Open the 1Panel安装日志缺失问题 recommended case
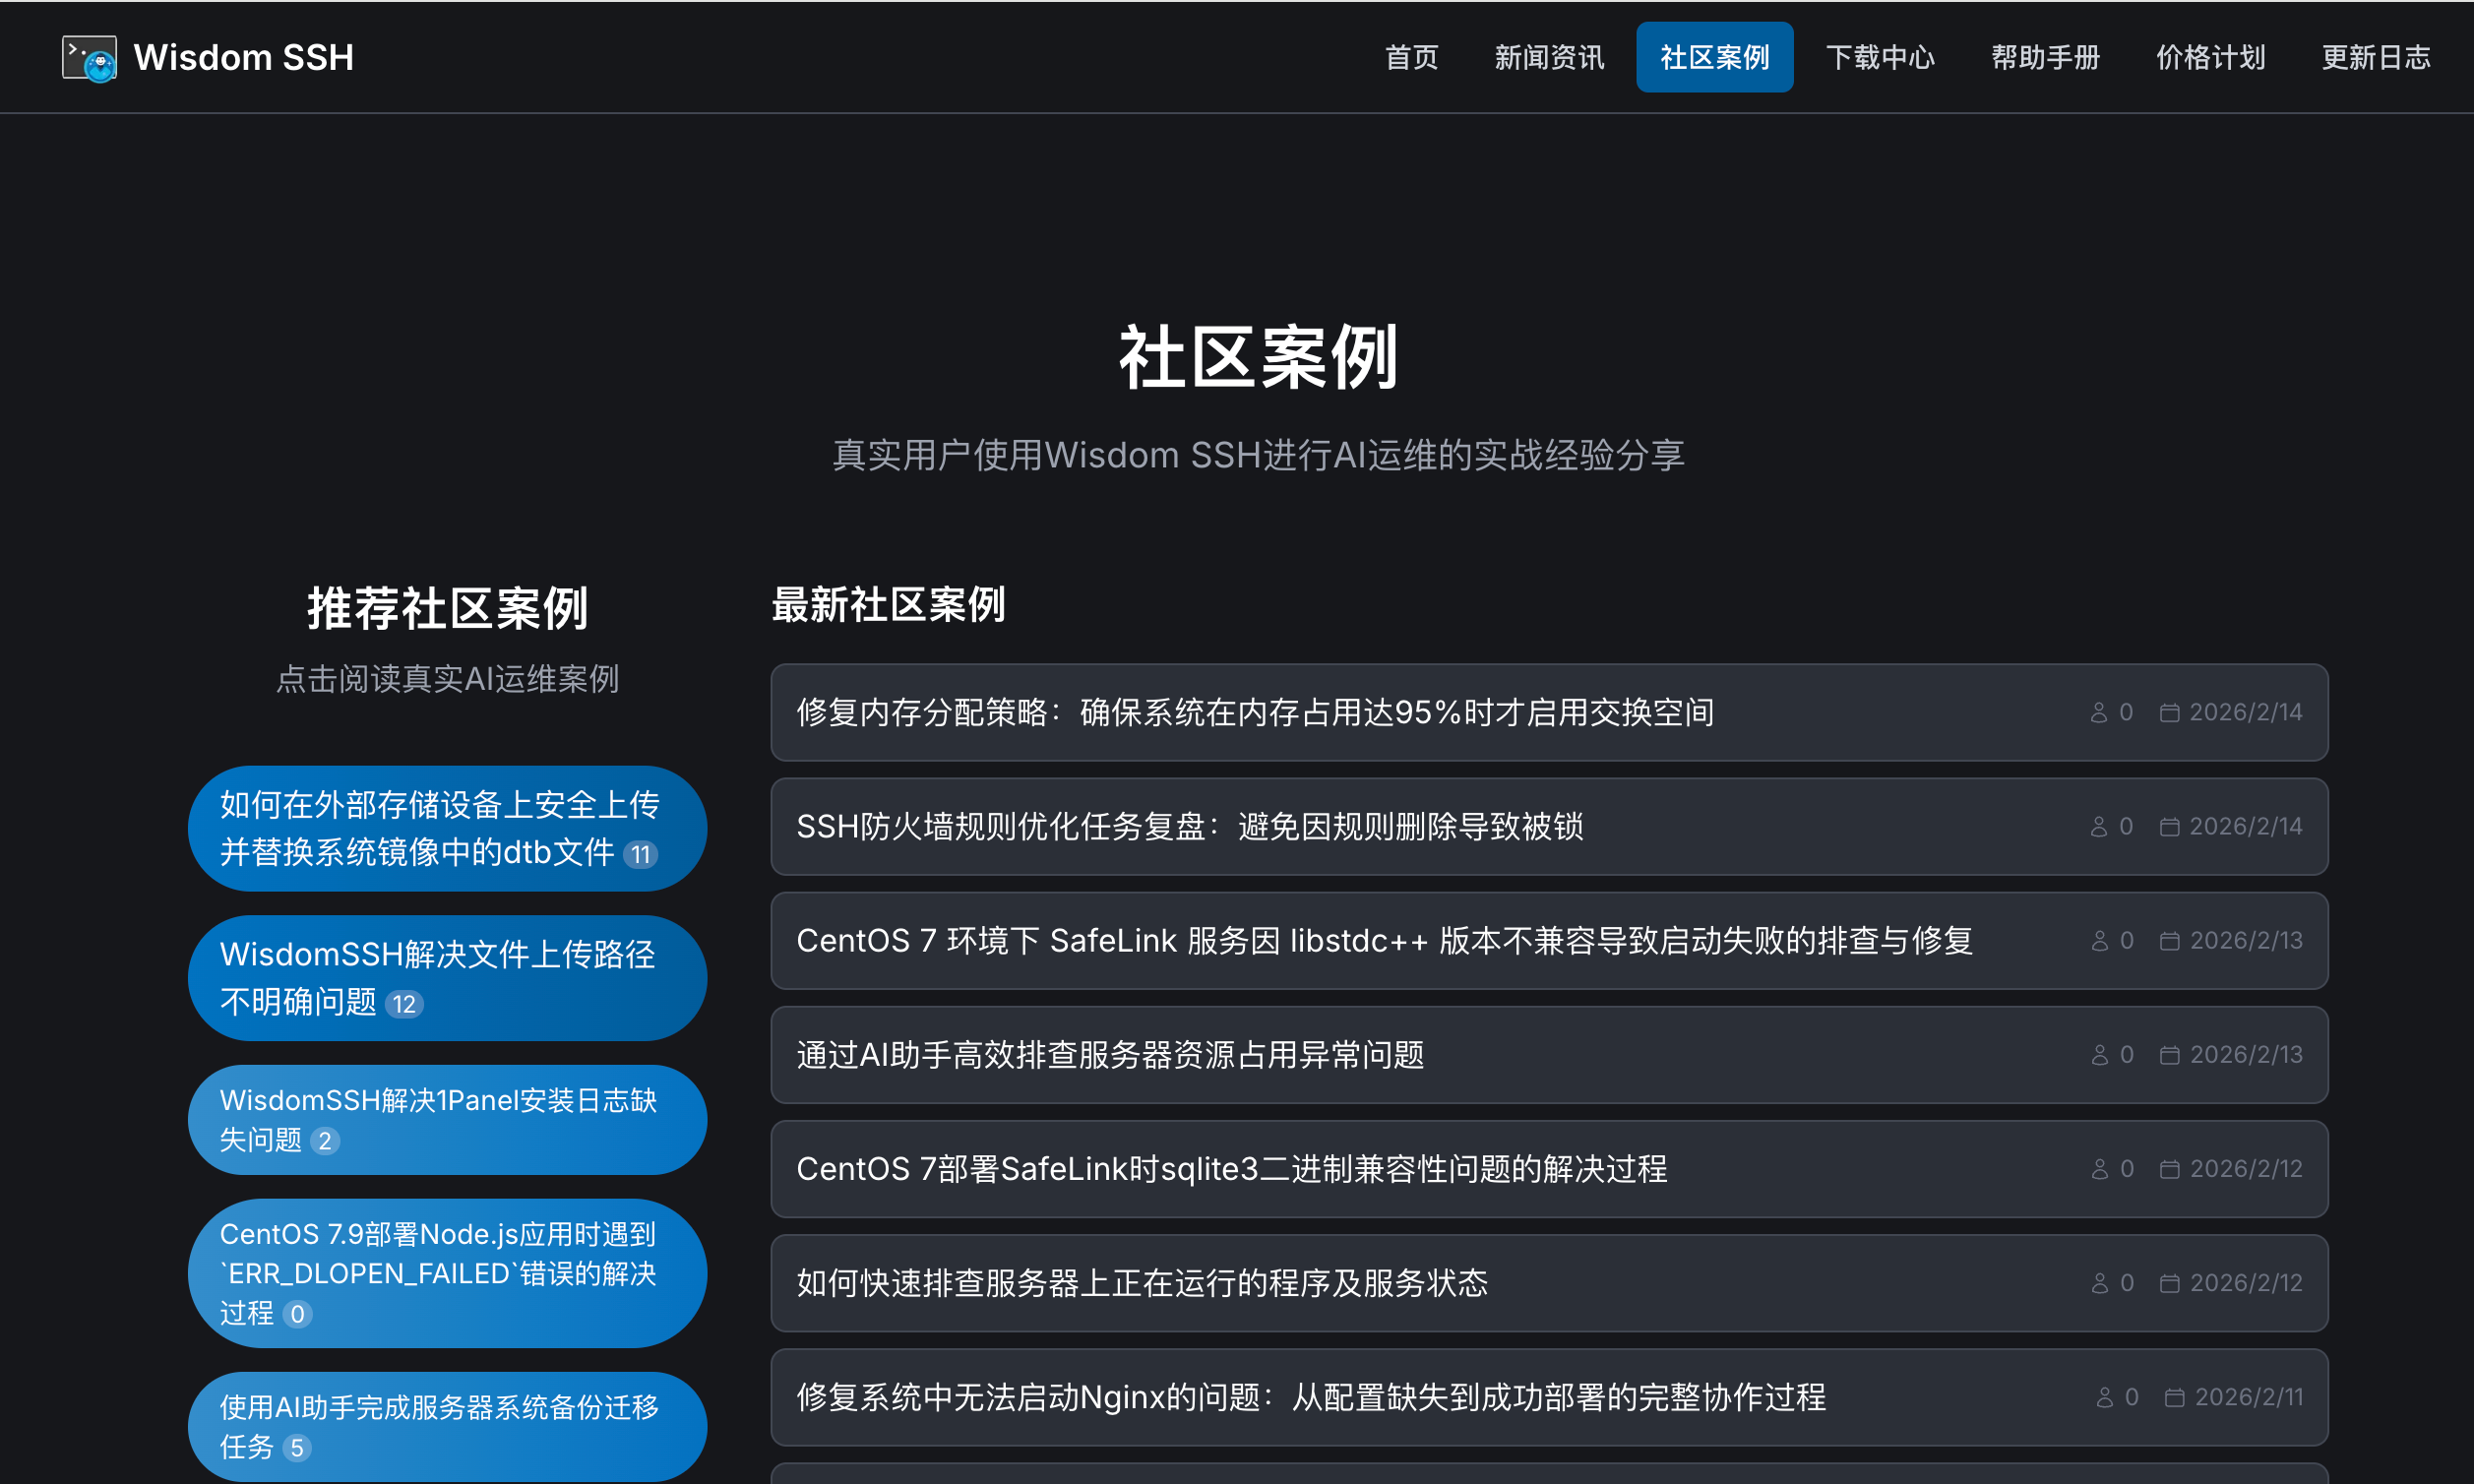This screenshot has height=1484, width=2474. click(446, 1119)
